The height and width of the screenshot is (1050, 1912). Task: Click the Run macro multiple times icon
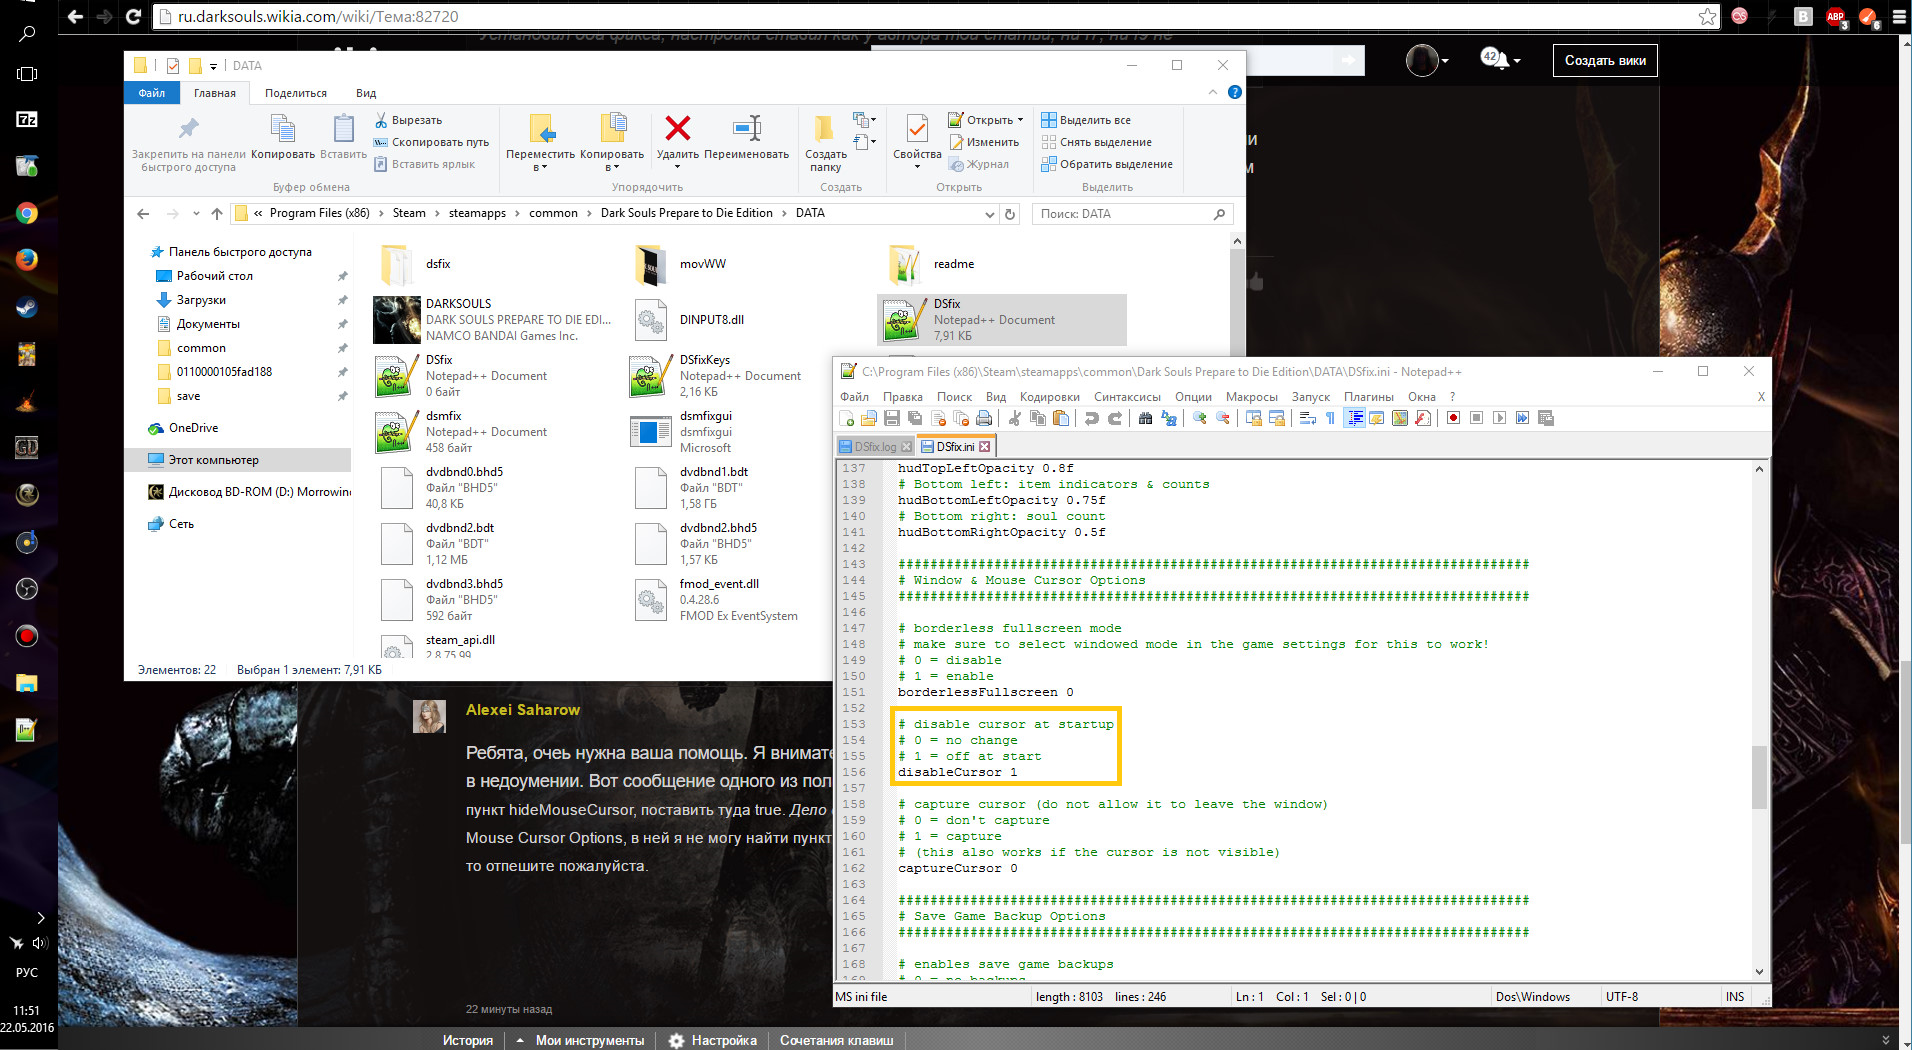click(1522, 418)
